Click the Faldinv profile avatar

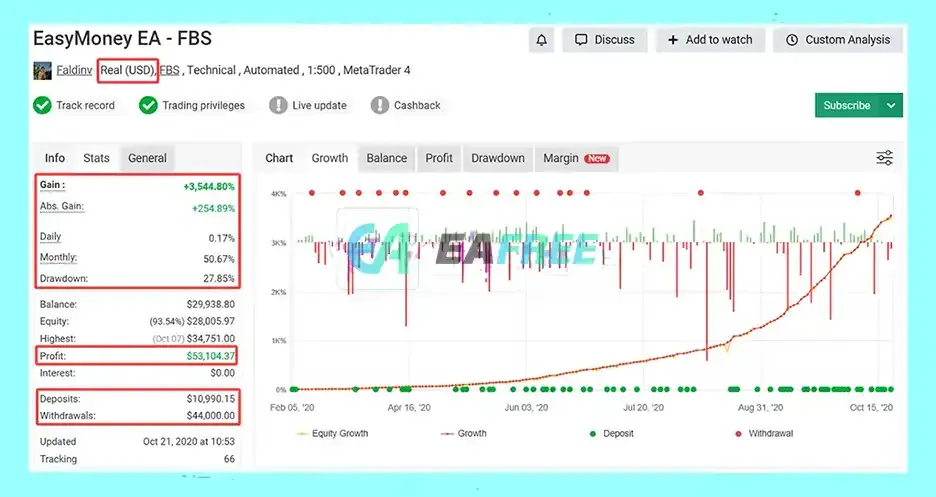(x=42, y=70)
